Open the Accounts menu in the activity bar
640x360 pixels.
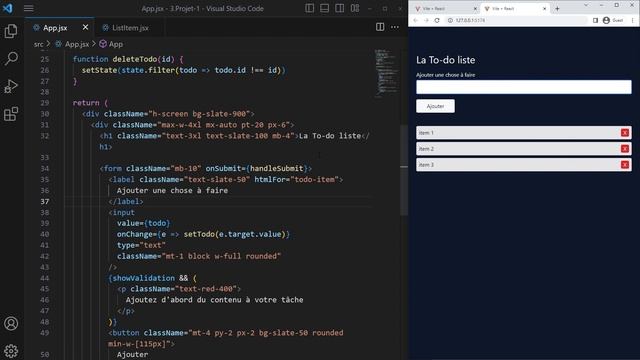point(11,323)
